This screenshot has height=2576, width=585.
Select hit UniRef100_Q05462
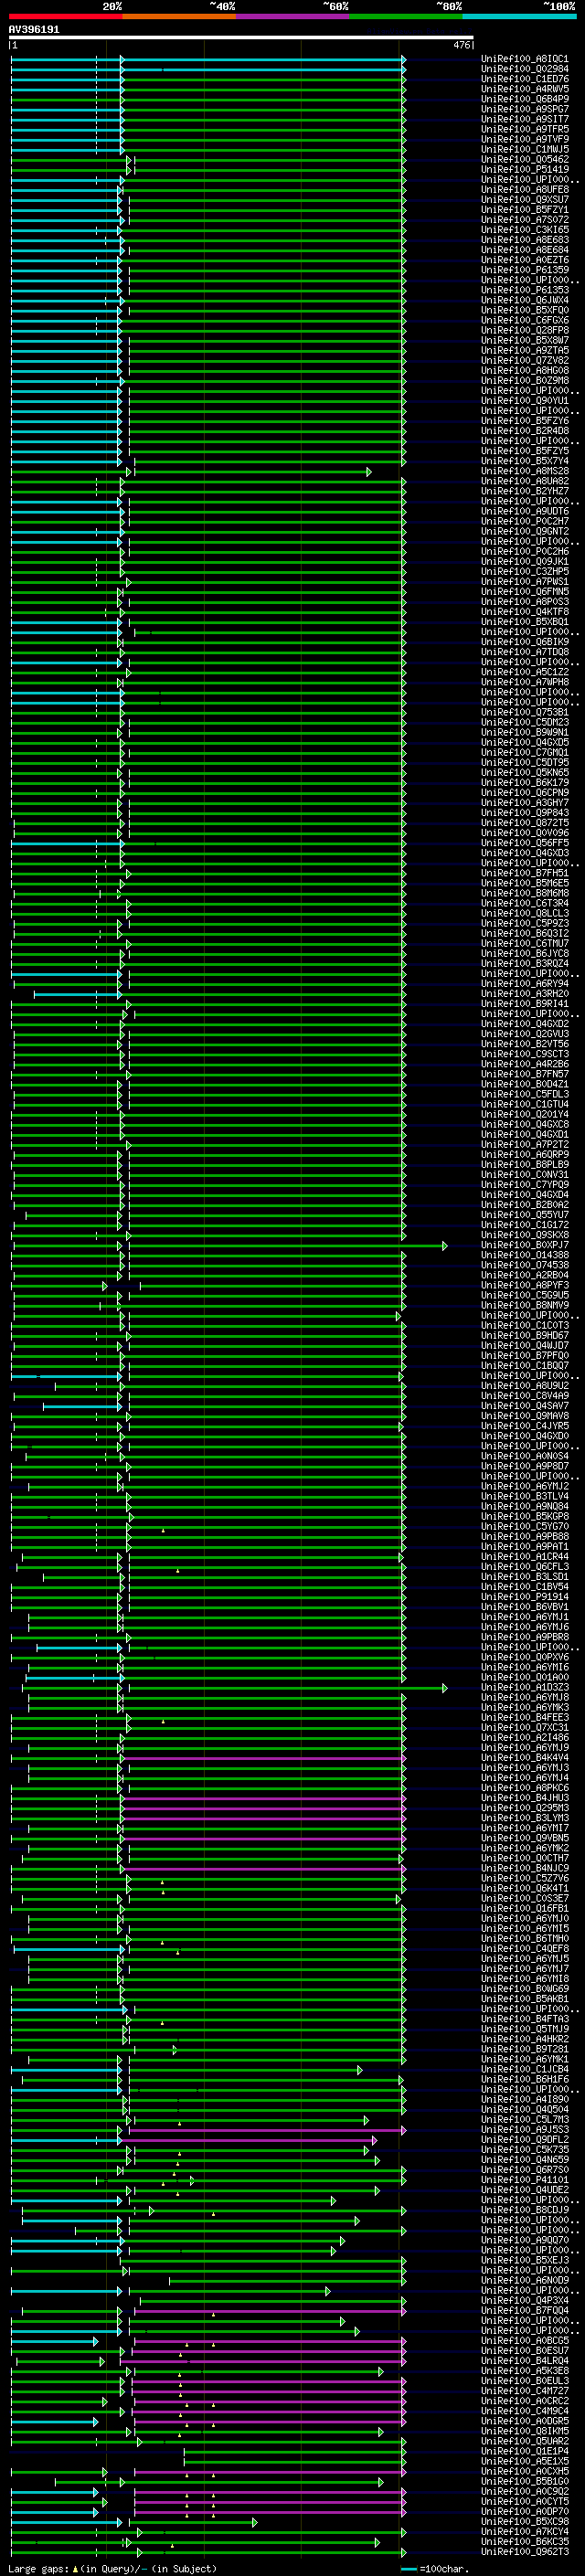pos(524,160)
